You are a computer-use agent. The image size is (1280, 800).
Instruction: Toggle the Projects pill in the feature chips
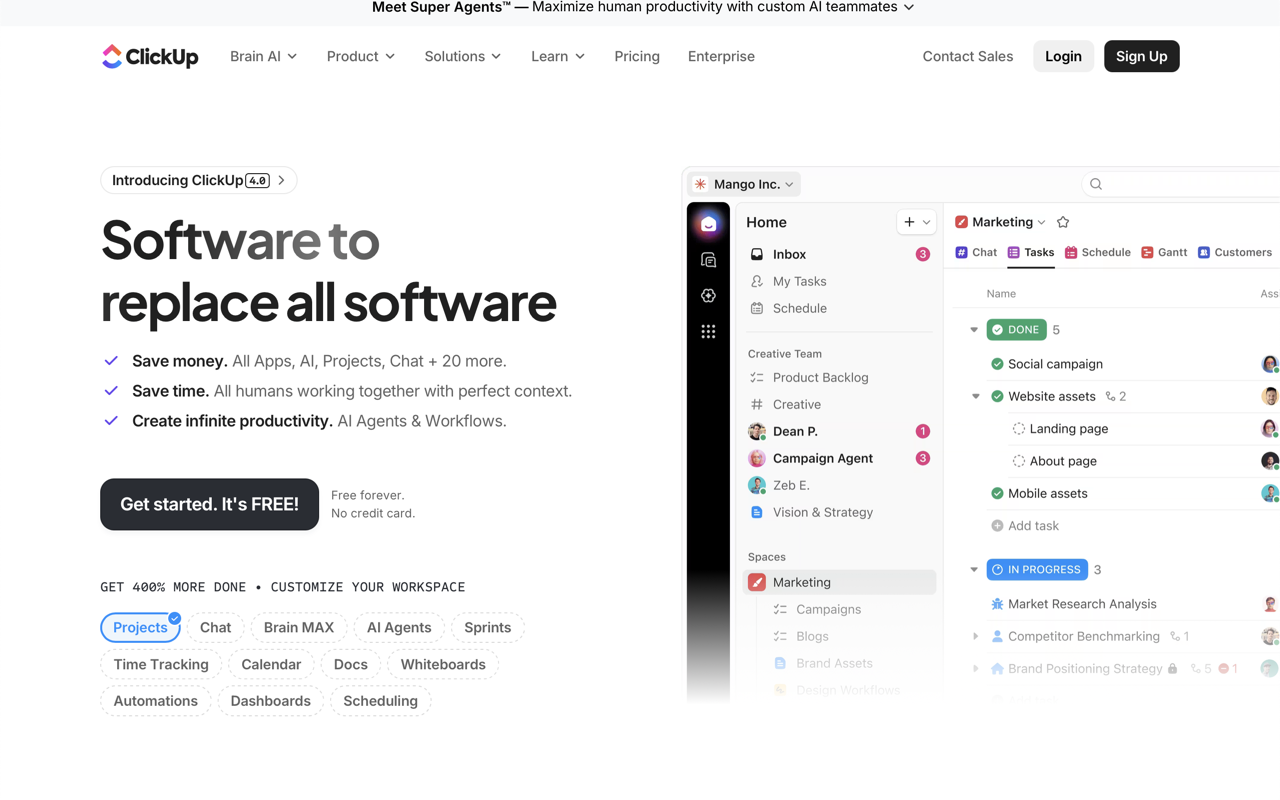[x=140, y=627]
